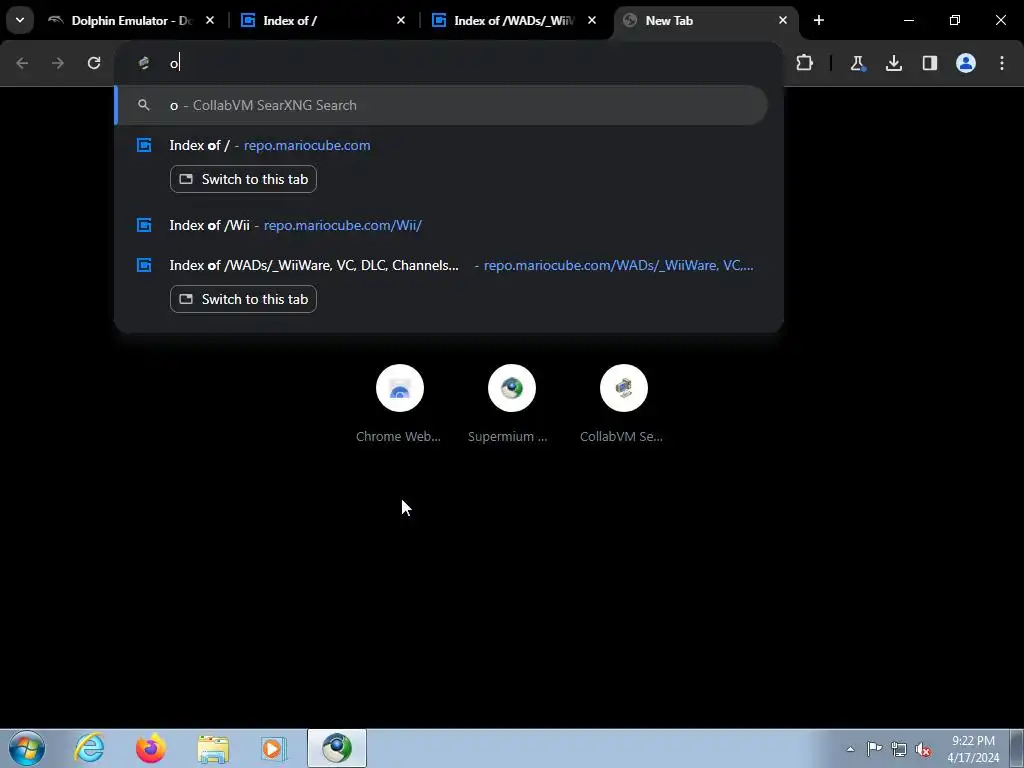Open the Chrome Web Store shortcut
This screenshot has width=1024, height=768.
pos(399,404)
